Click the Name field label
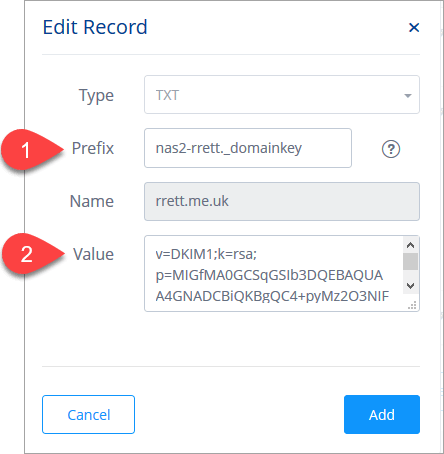This screenshot has width=444, height=454. pyautogui.click(x=92, y=201)
